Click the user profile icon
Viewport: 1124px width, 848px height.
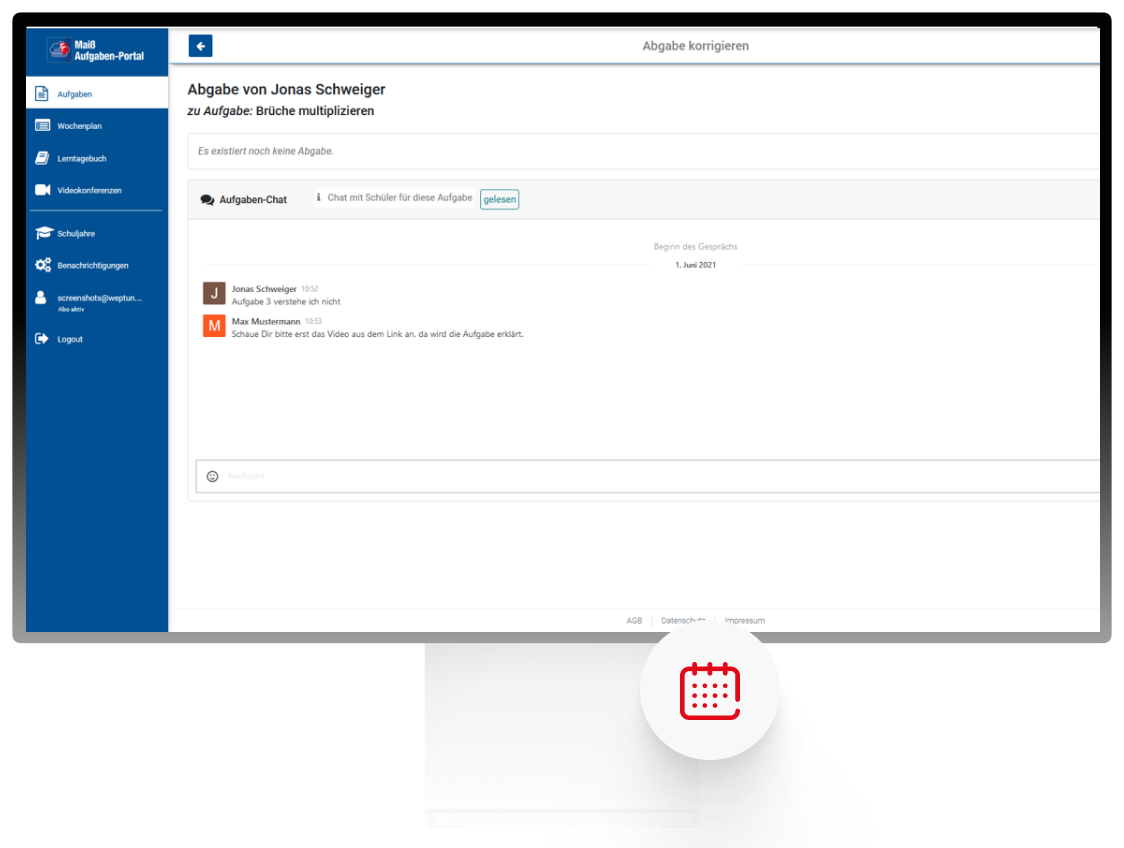41,297
